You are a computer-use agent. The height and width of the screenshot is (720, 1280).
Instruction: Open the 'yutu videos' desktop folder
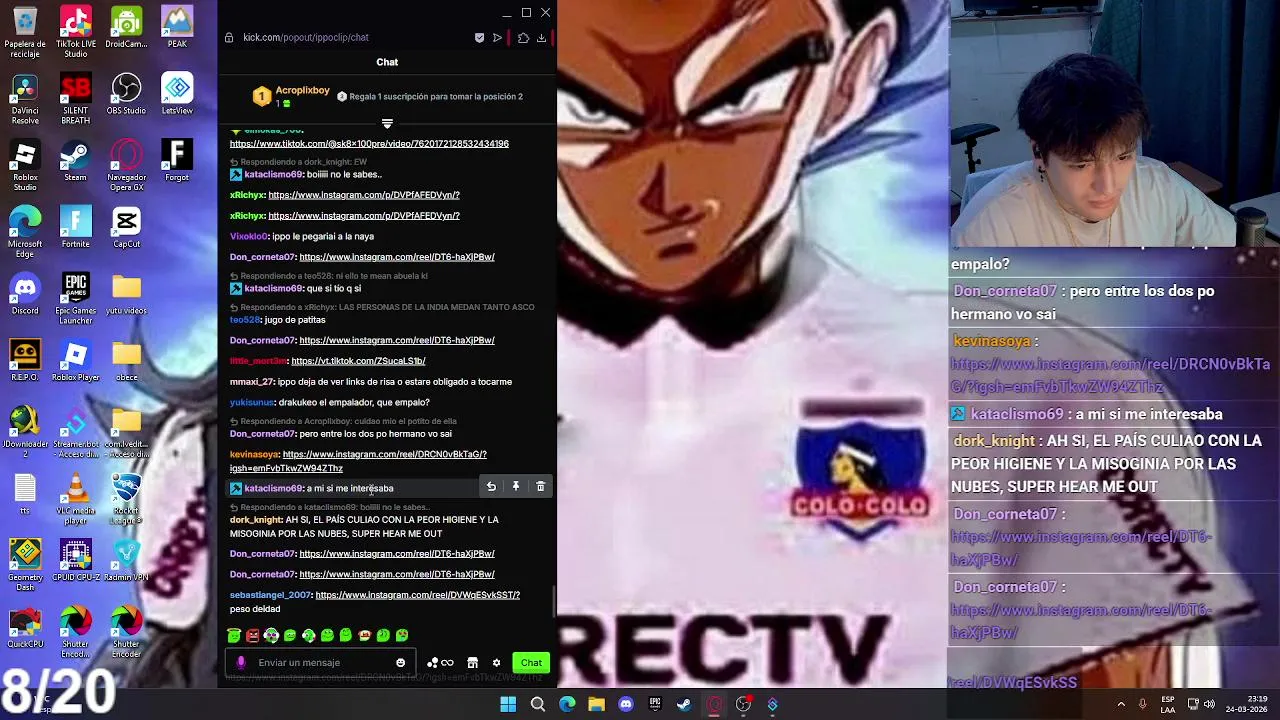(x=126, y=294)
